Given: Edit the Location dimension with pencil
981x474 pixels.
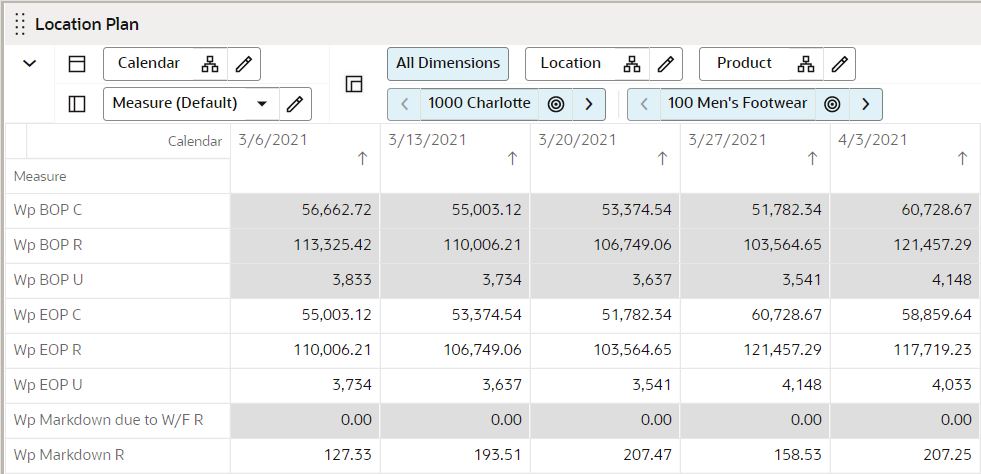Looking at the screenshot, I should pos(666,64).
